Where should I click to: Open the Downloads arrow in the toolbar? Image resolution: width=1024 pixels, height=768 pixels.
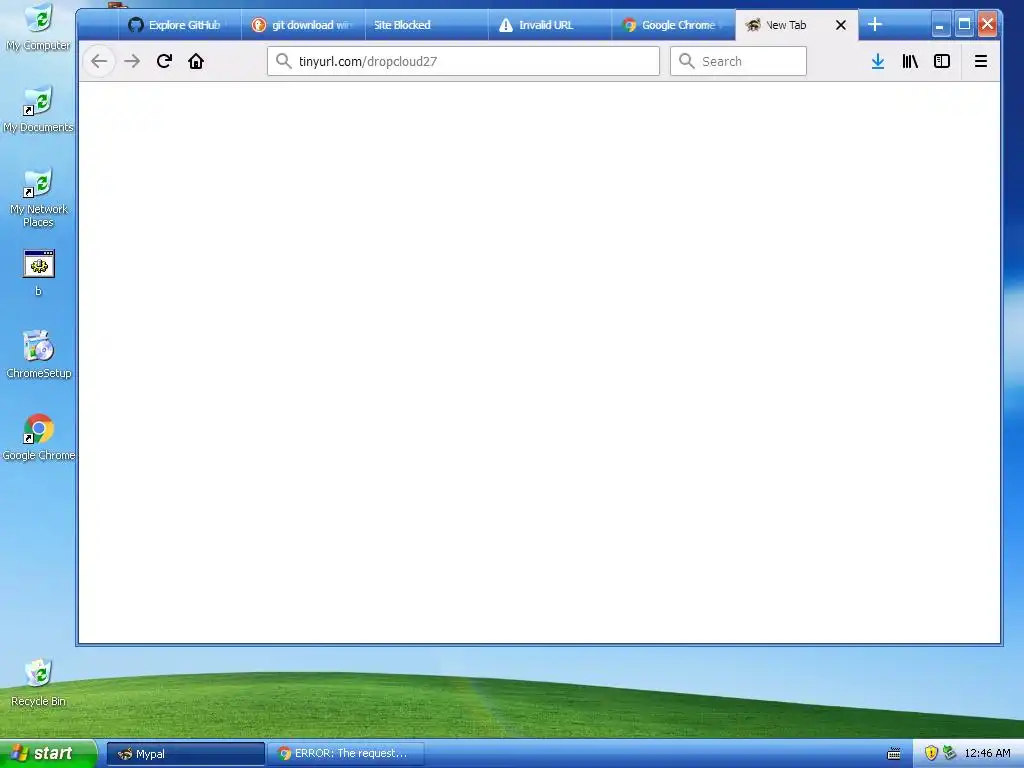click(x=878, y=61)
